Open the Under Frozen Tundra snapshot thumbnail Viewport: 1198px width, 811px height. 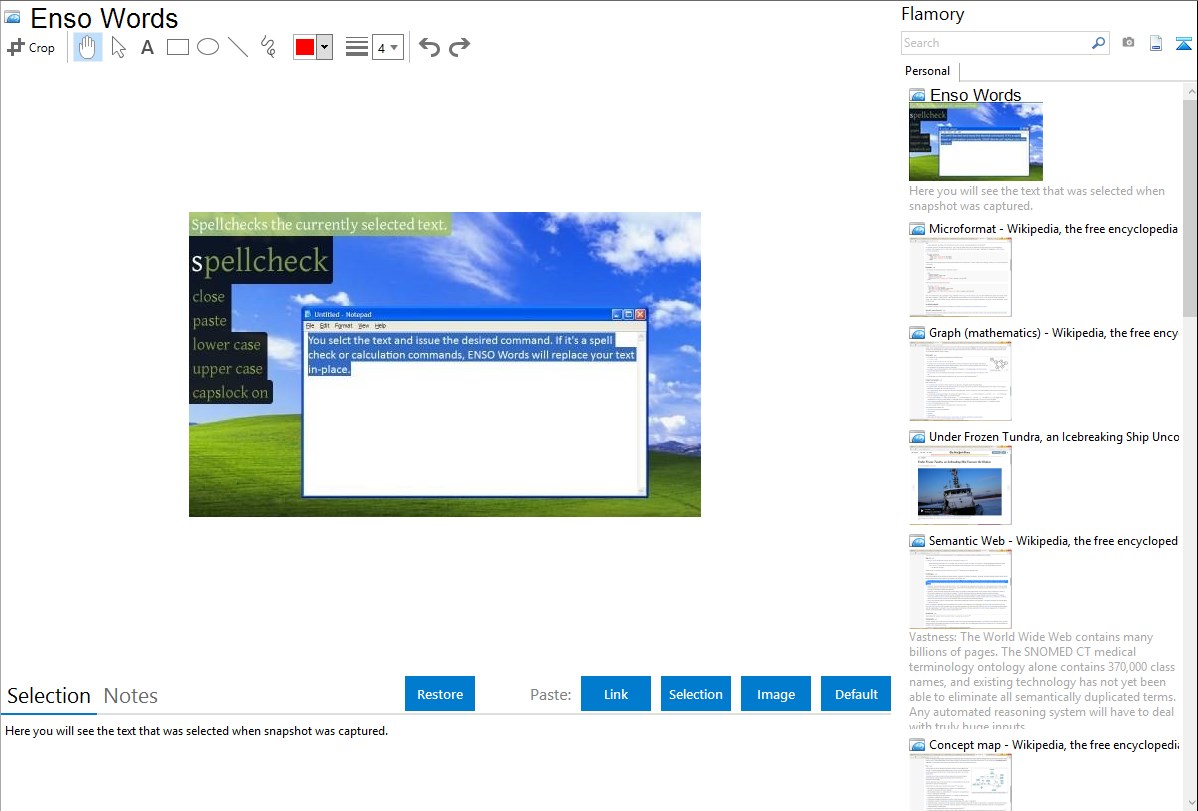pyautogui.click(x=960, y=485)
